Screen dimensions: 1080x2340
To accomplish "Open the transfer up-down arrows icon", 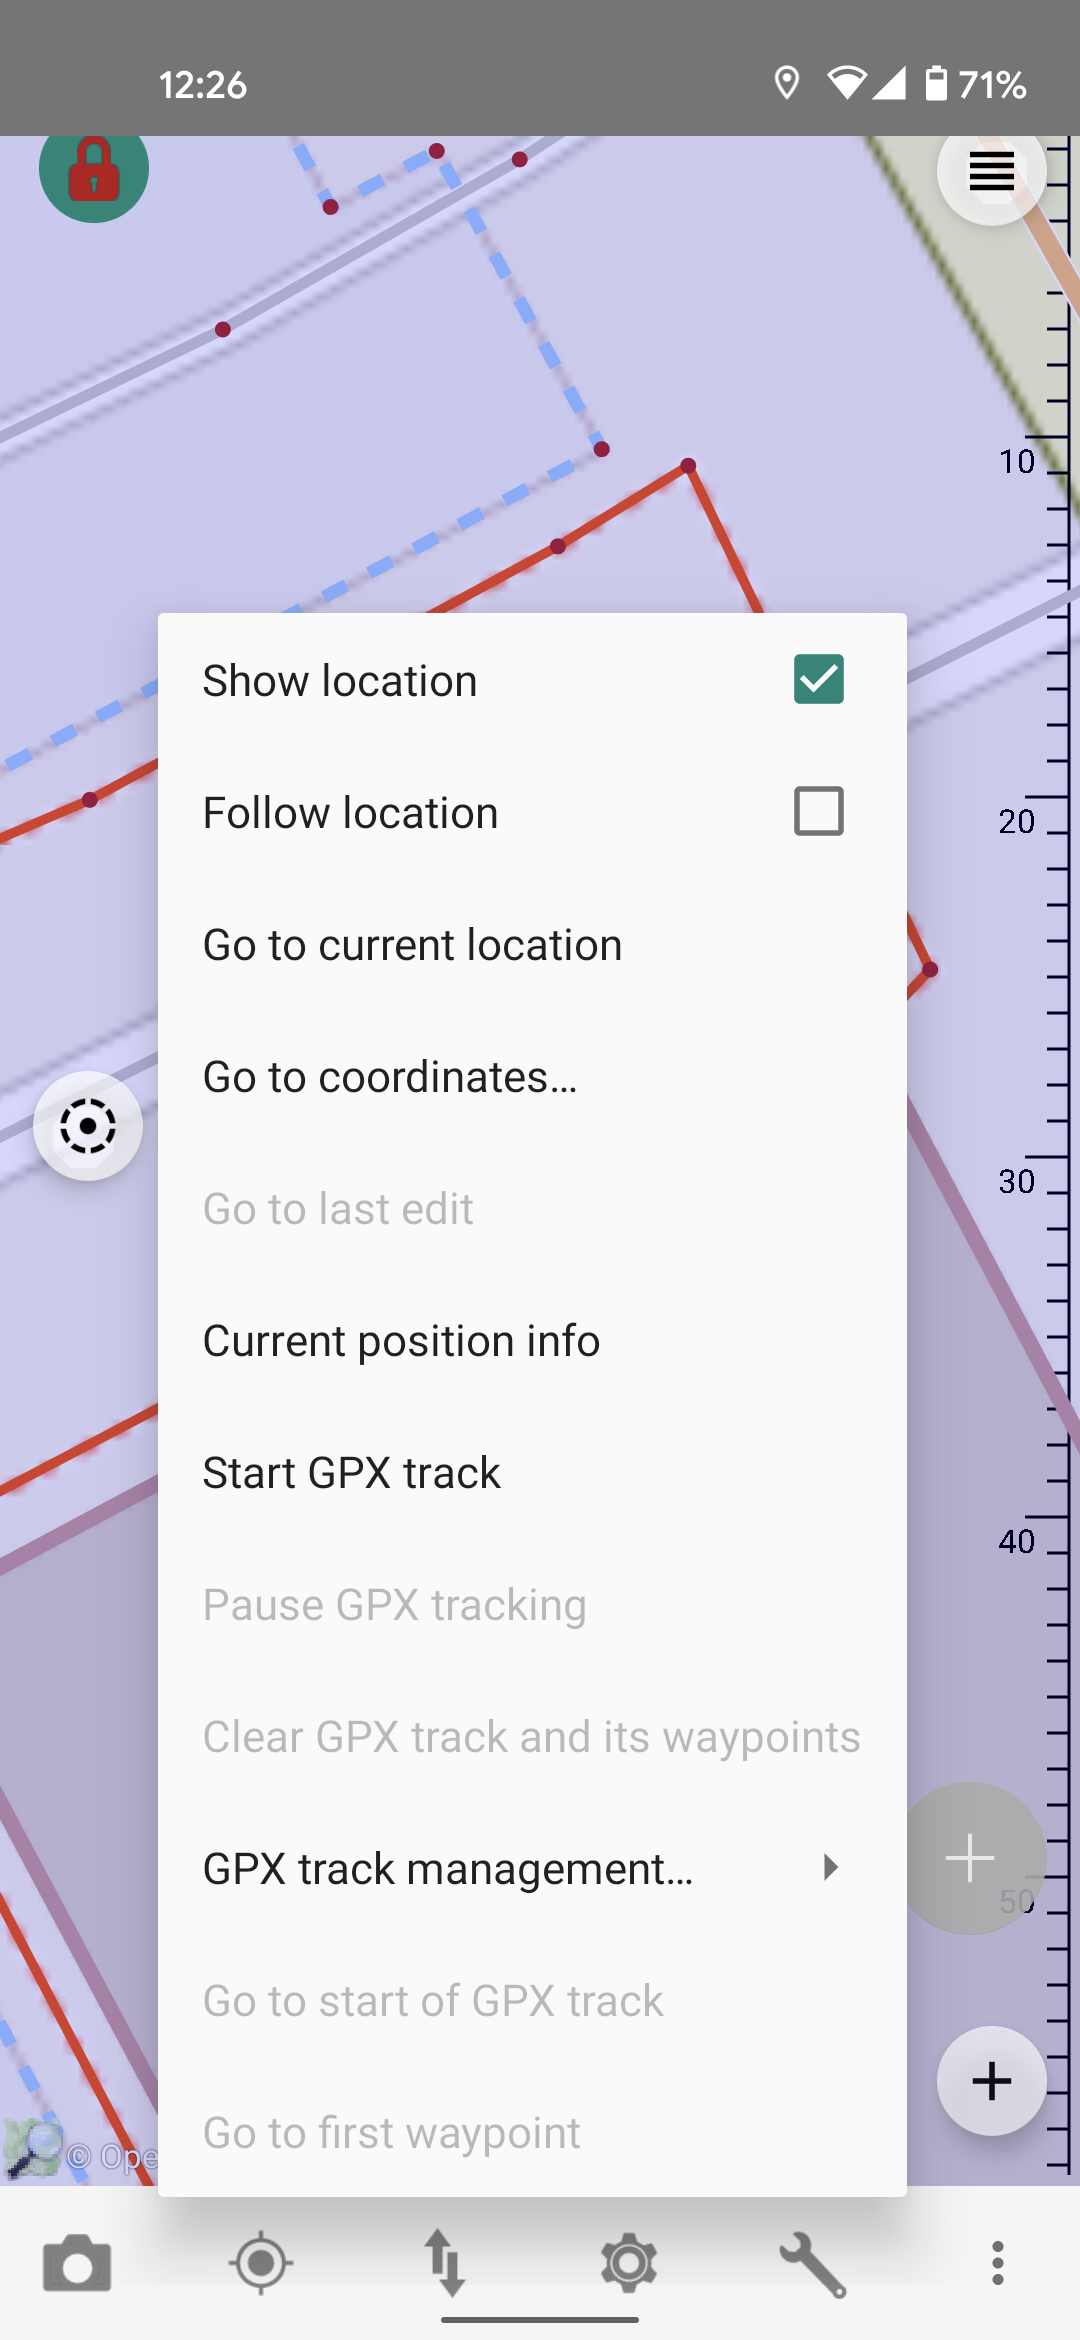I will coord(445,2263).
